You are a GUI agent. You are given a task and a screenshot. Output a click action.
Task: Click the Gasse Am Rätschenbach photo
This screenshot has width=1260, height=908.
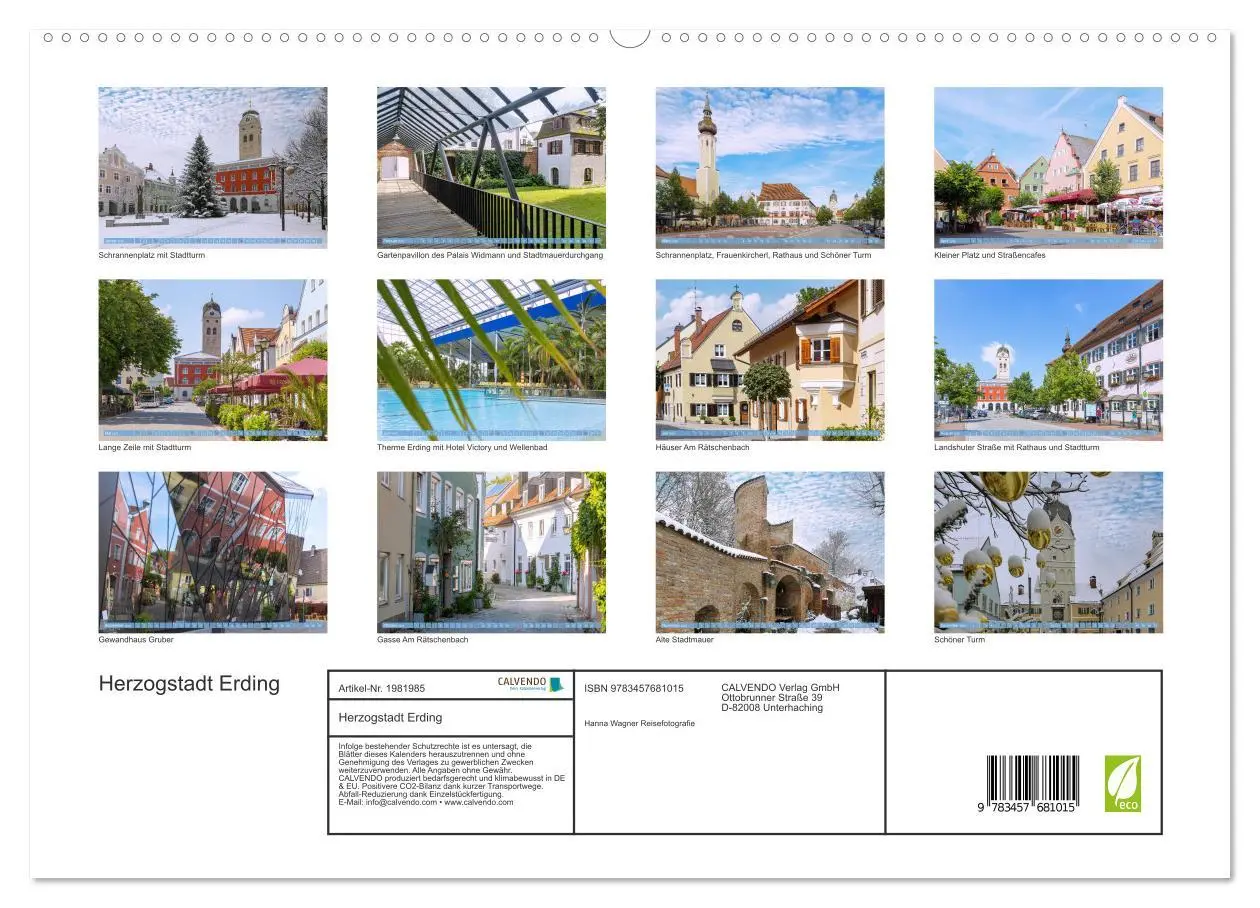coord(491,552)
